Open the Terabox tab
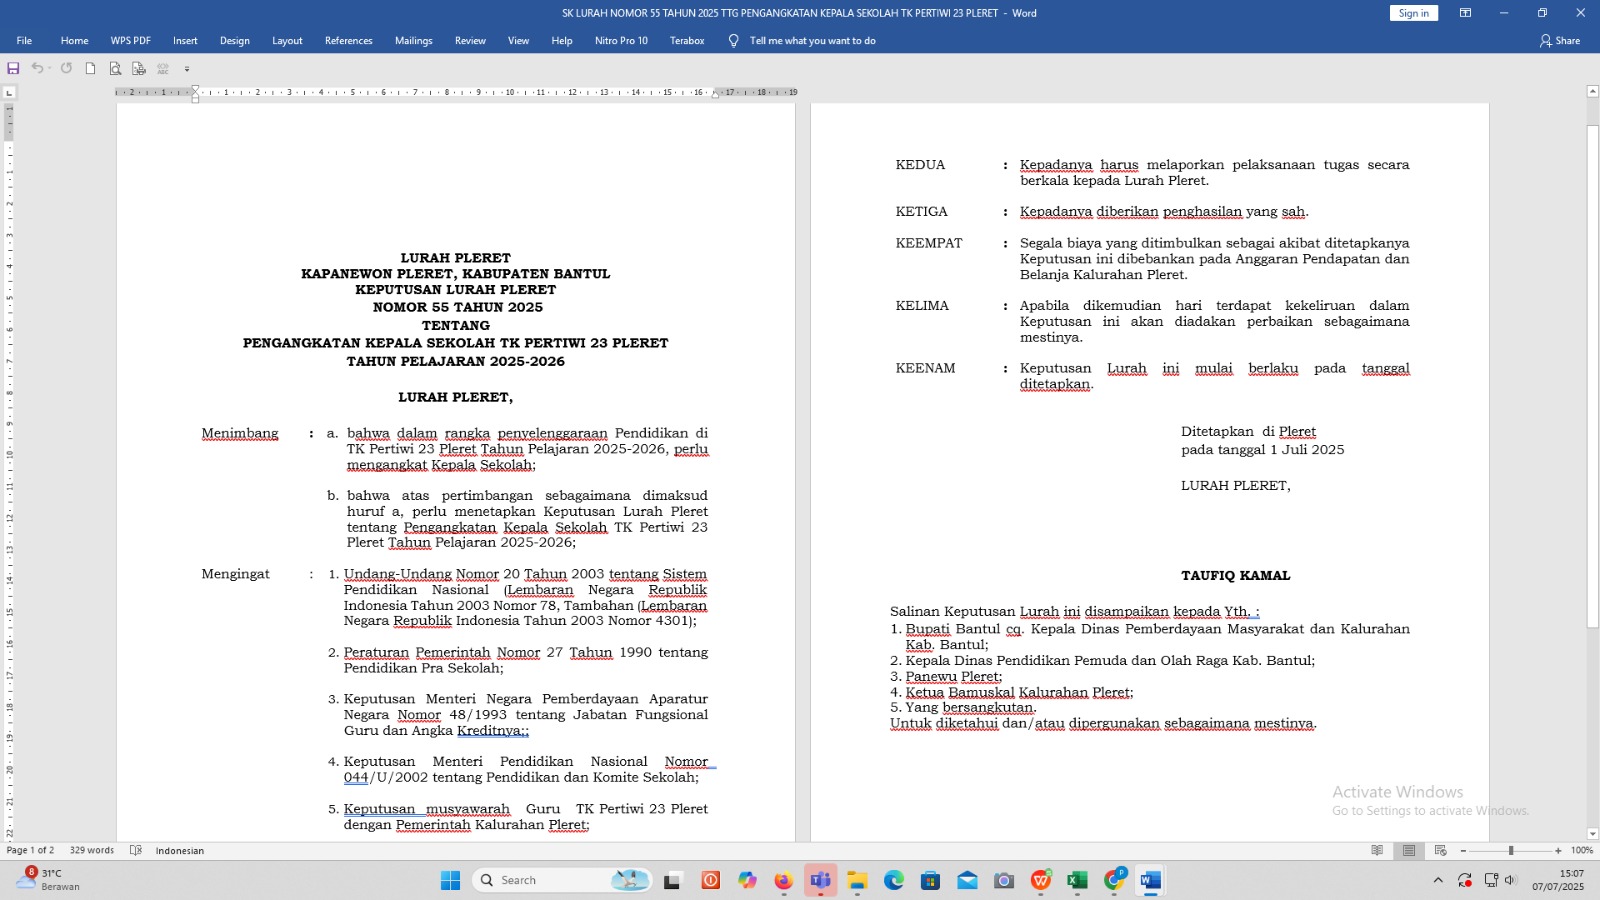This screenshot has height=900, width=1600. coord(687,41)
